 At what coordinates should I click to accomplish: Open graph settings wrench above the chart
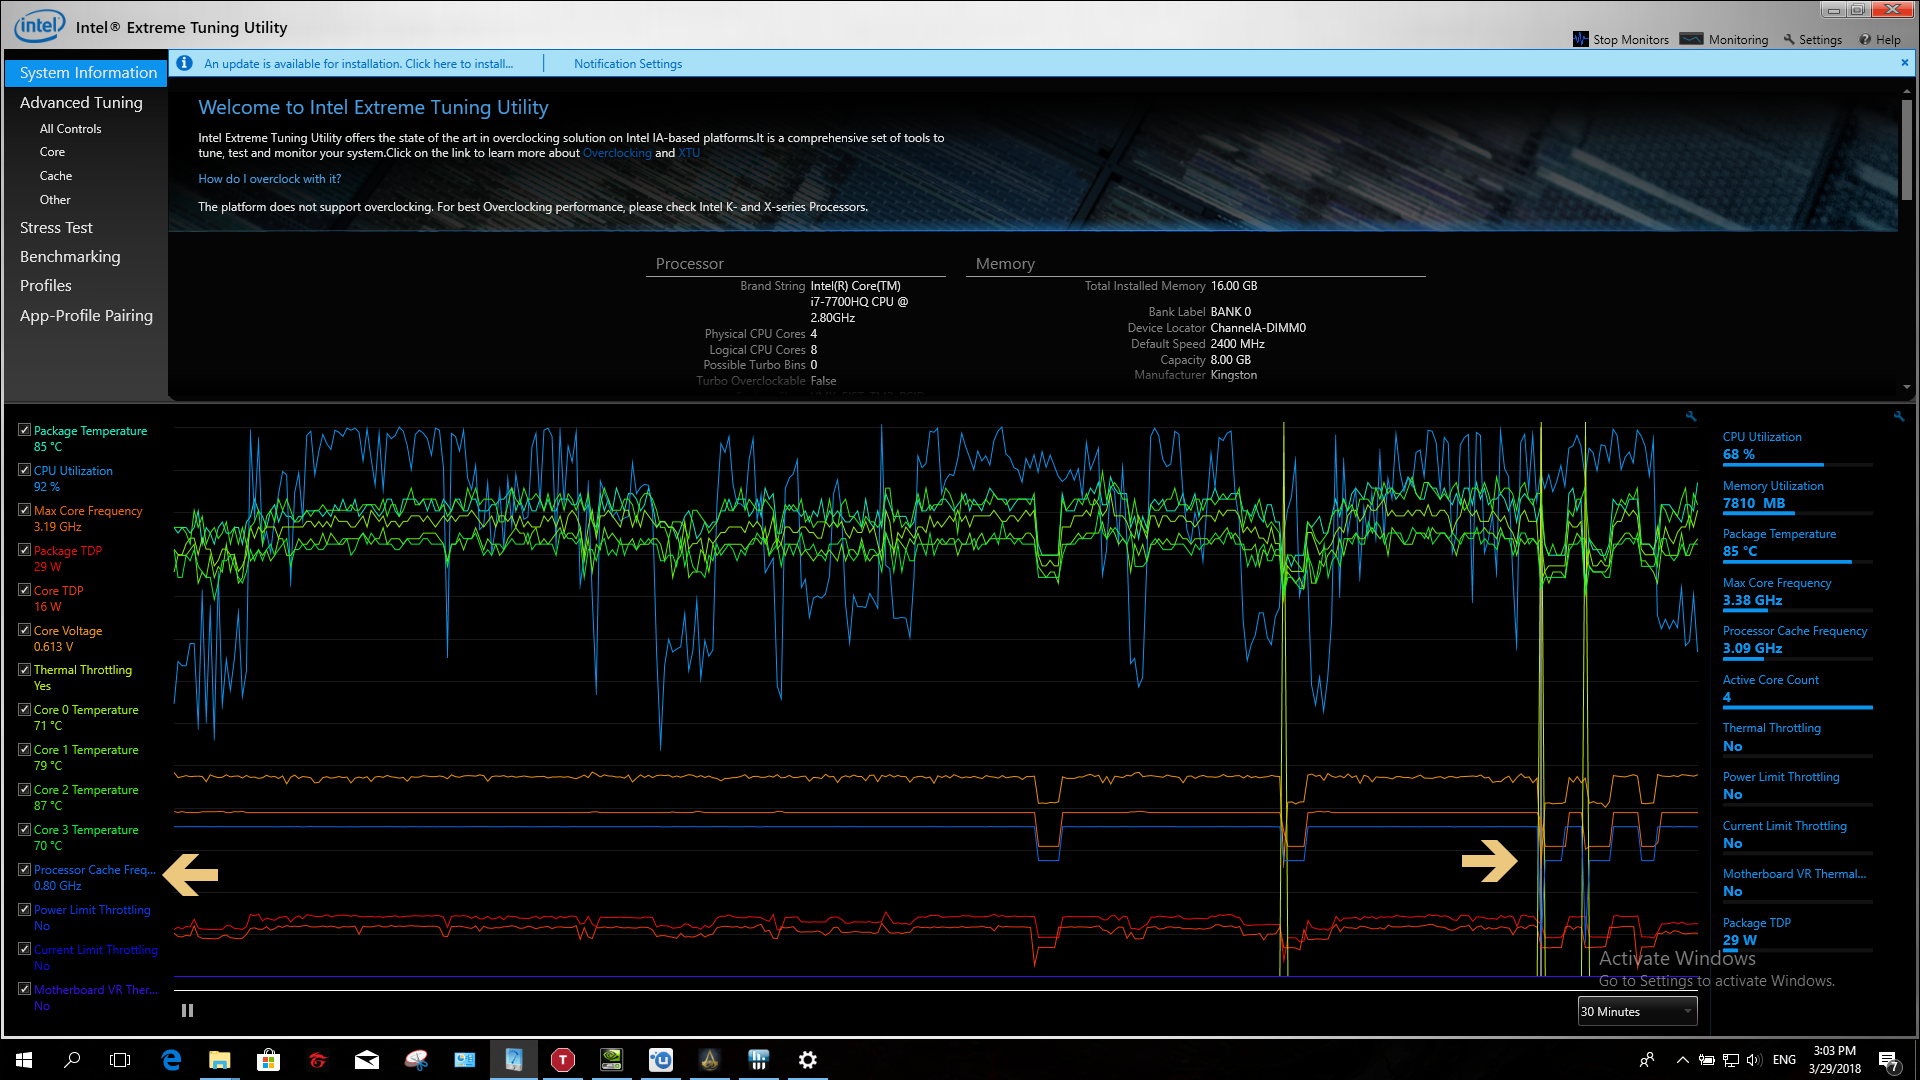[1690, 416]
